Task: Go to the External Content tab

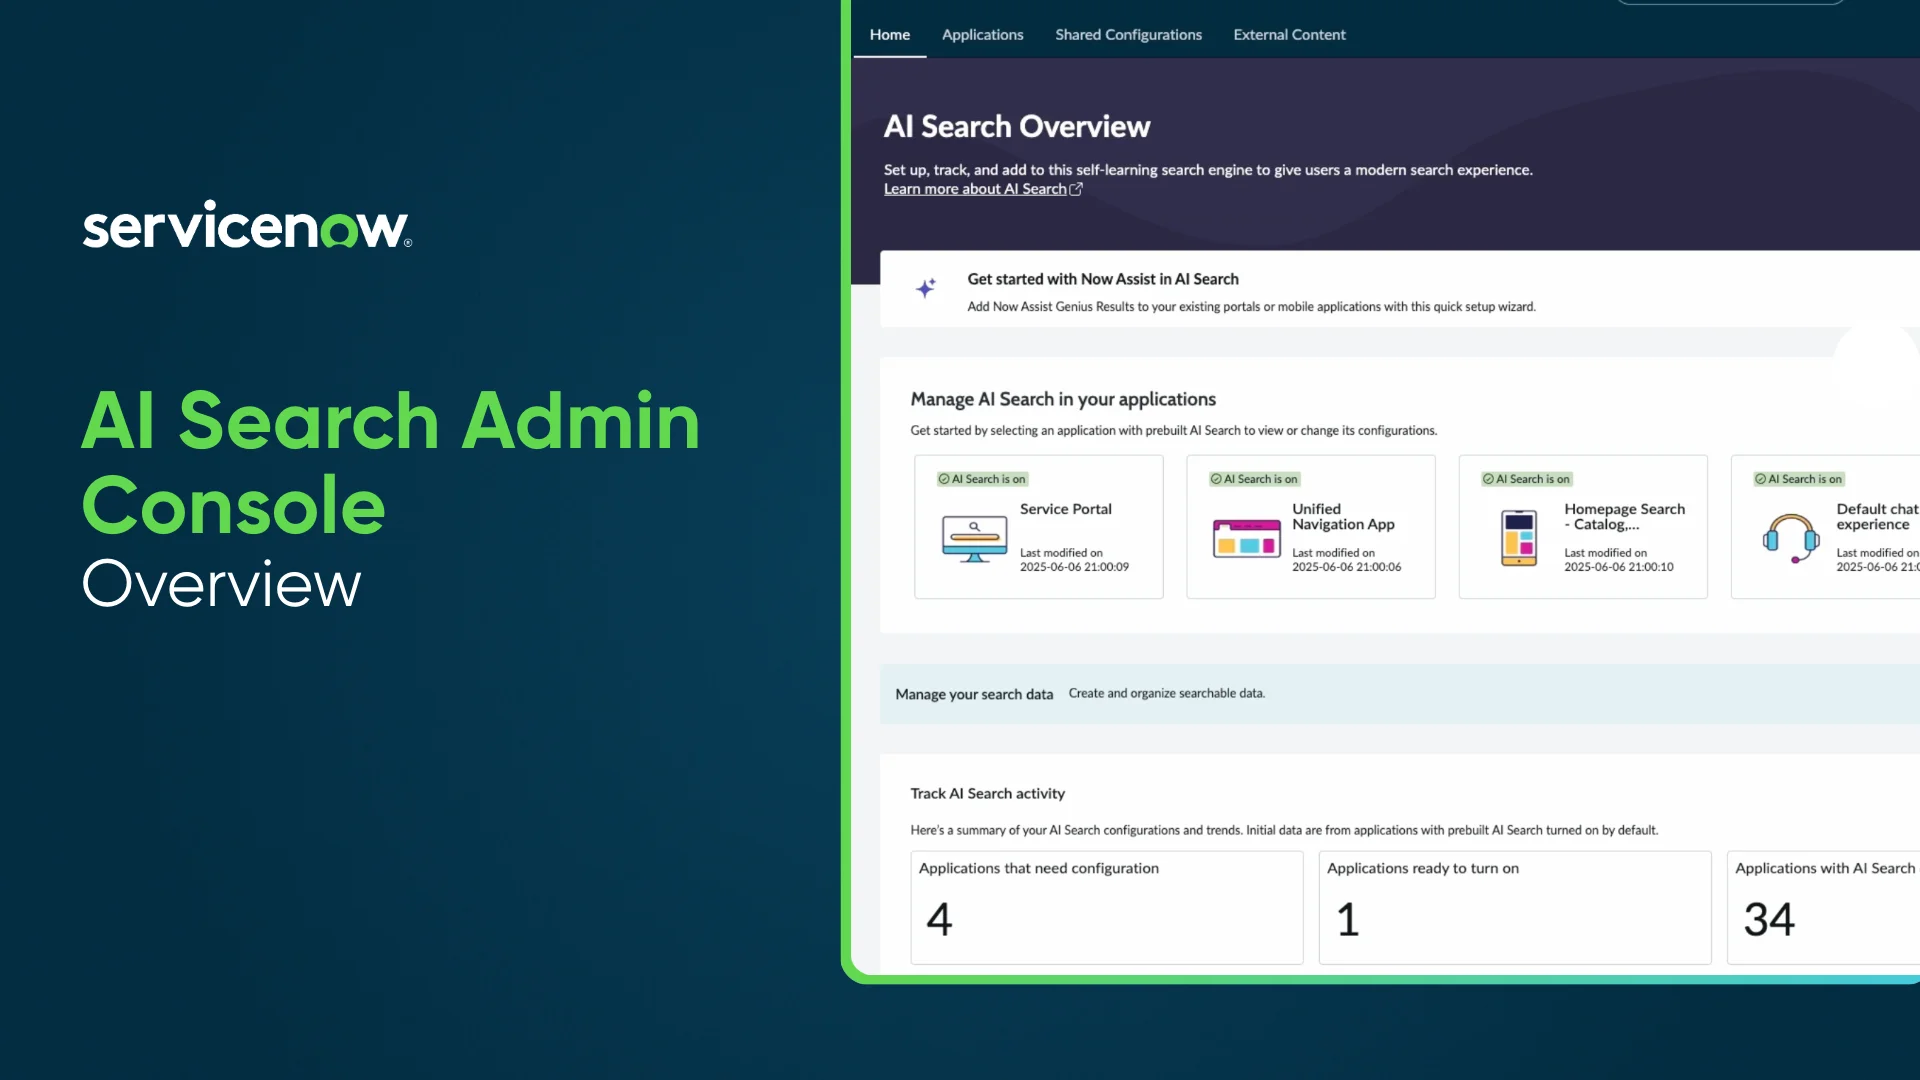Action: click(1289, 35)
